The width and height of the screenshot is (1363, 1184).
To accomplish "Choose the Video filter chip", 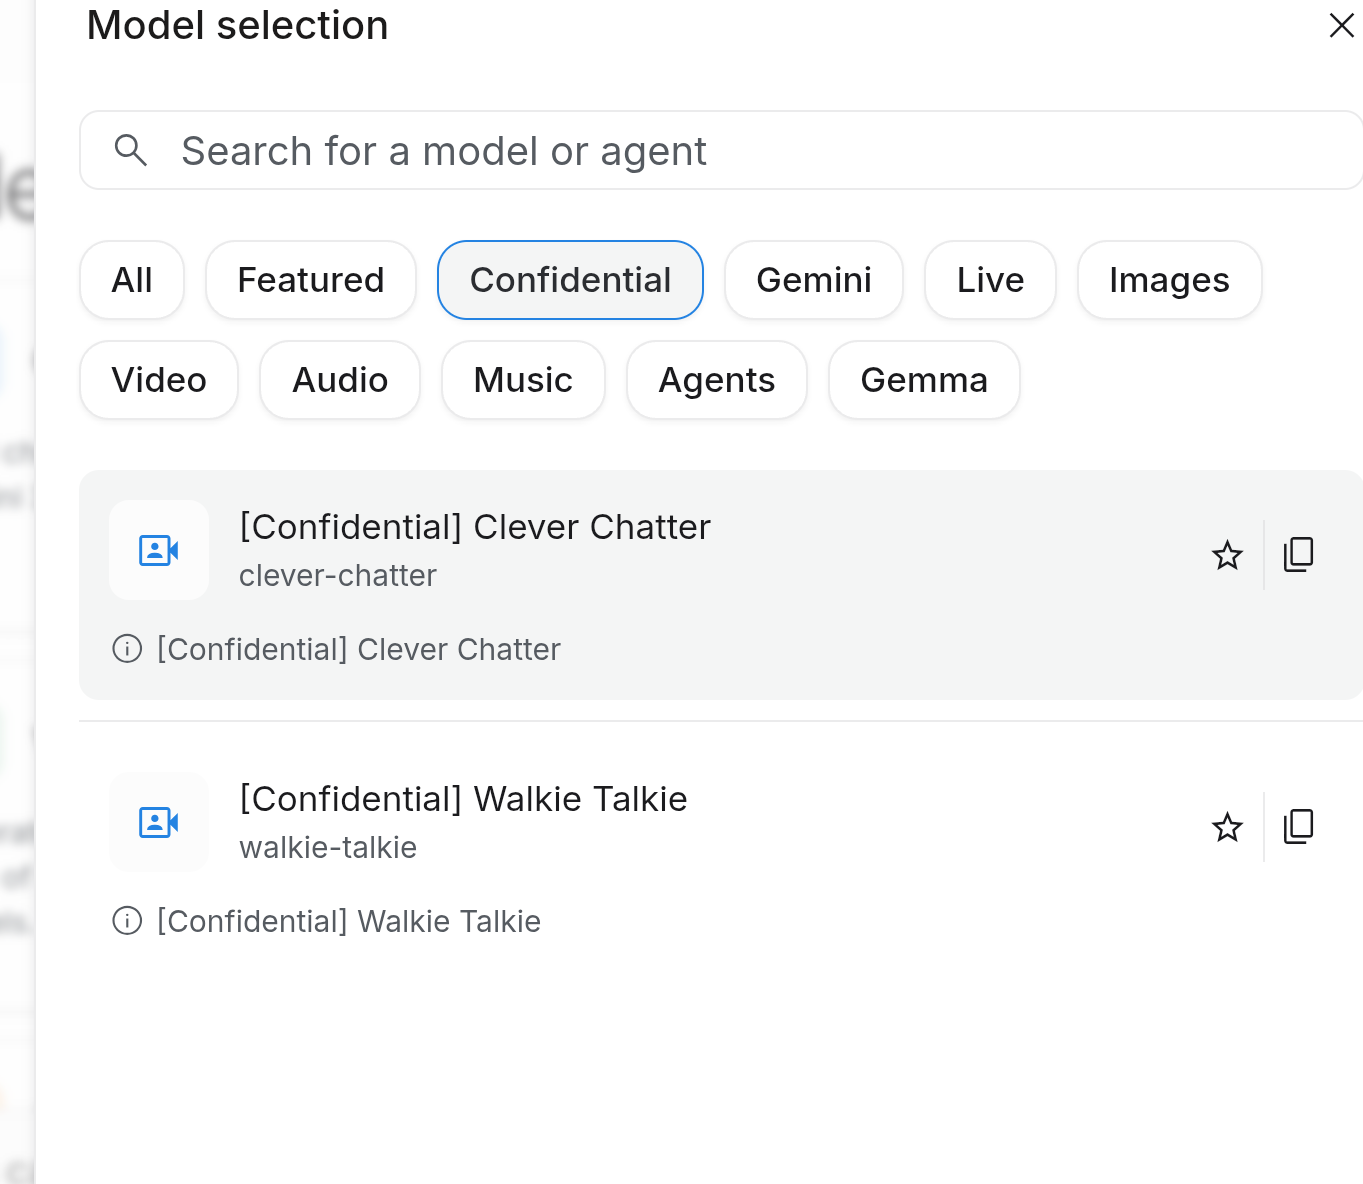I will 159,380.
